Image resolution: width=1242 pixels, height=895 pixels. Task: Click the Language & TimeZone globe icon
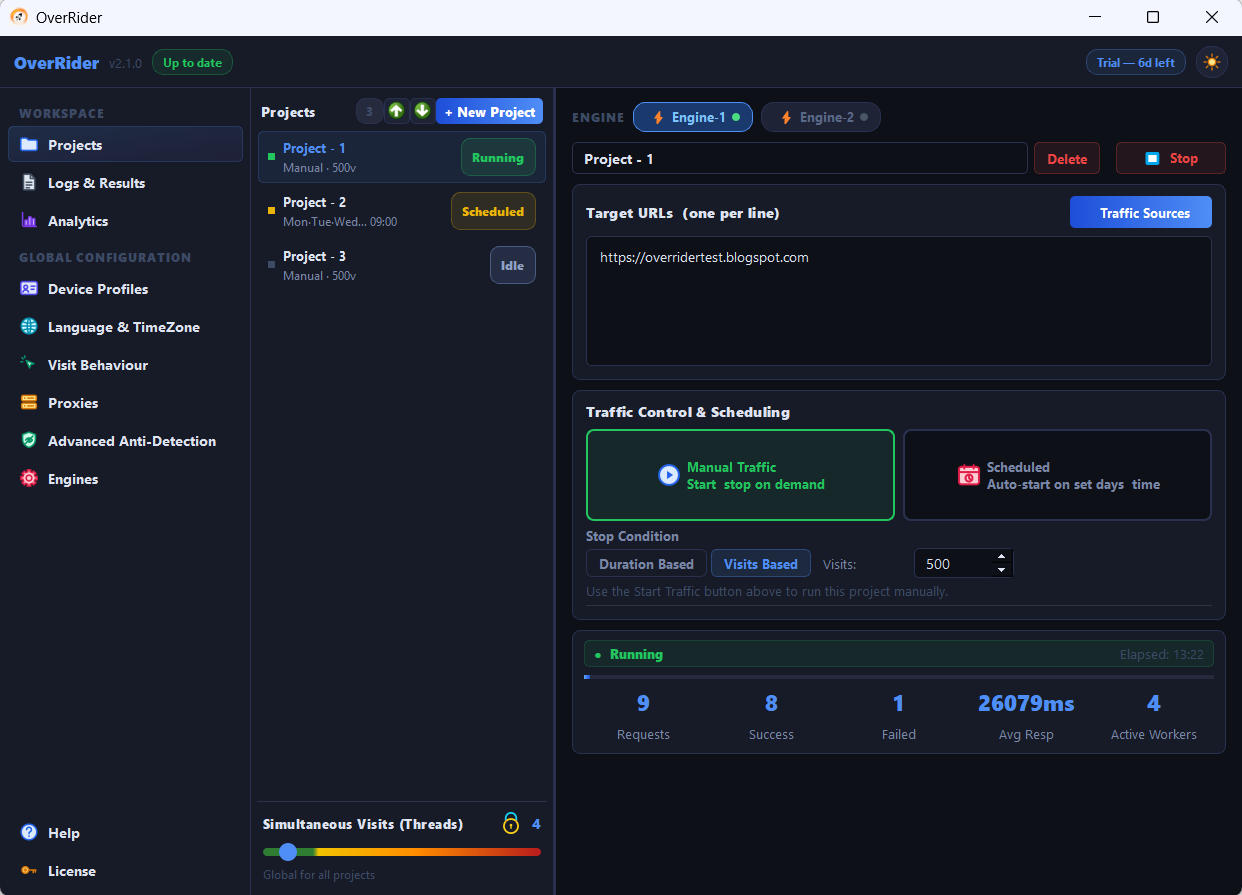(29, 327)
